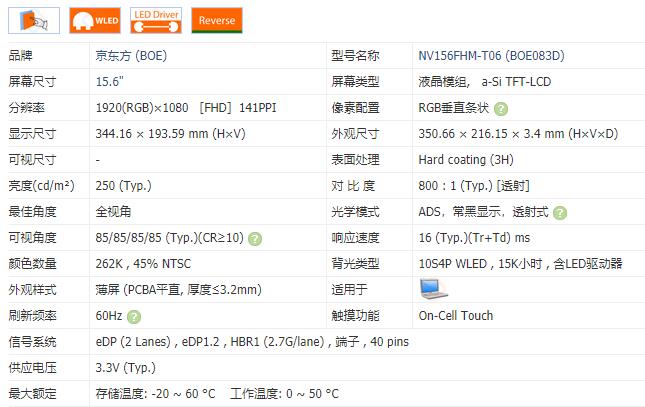
Task: Select backlight text 10S4P WLED, 15K小时
Action: (480, 263)
